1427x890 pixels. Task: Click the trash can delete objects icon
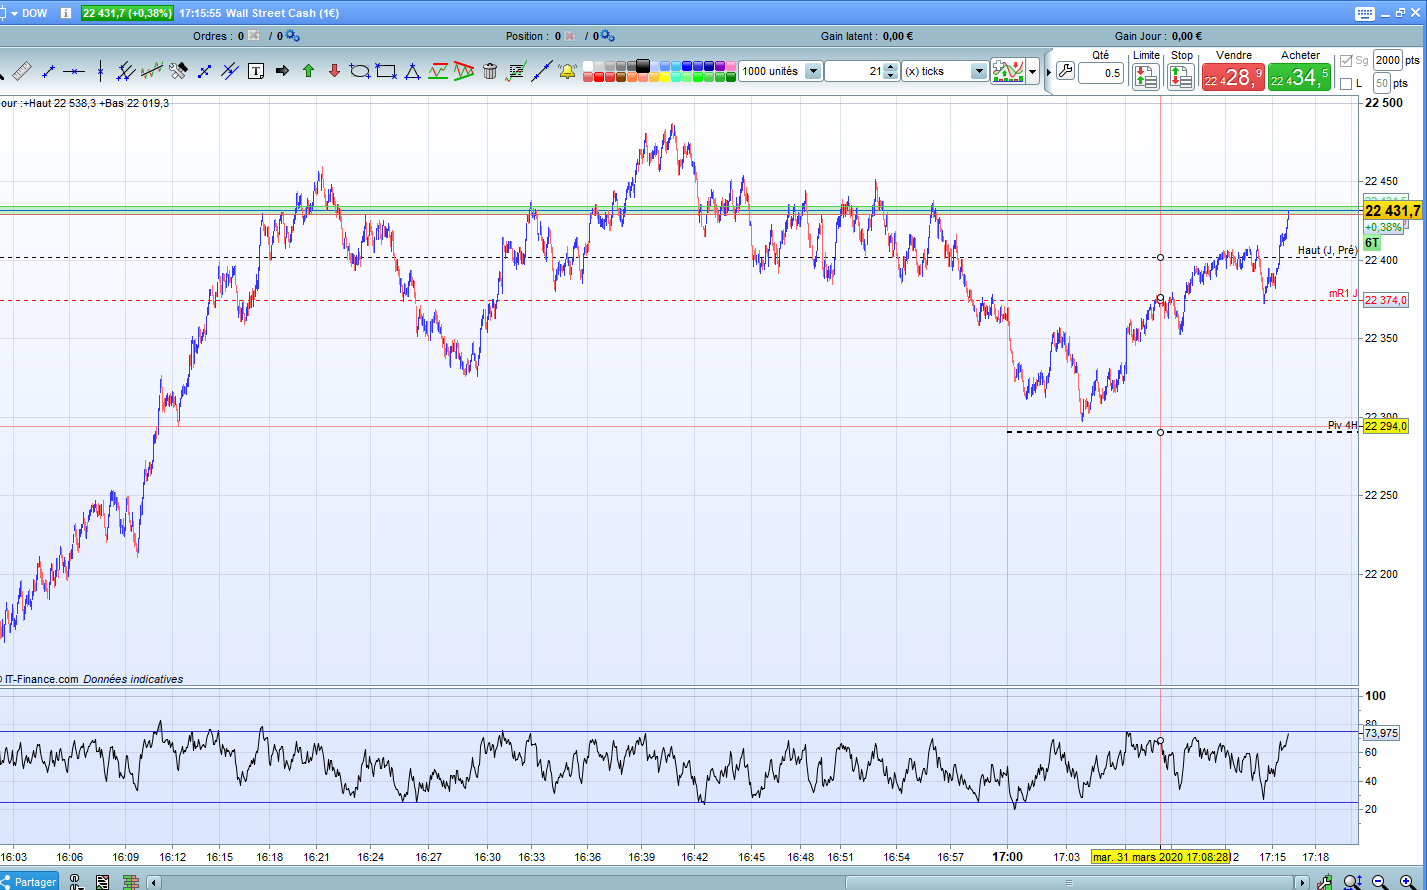tap(490, 71)
